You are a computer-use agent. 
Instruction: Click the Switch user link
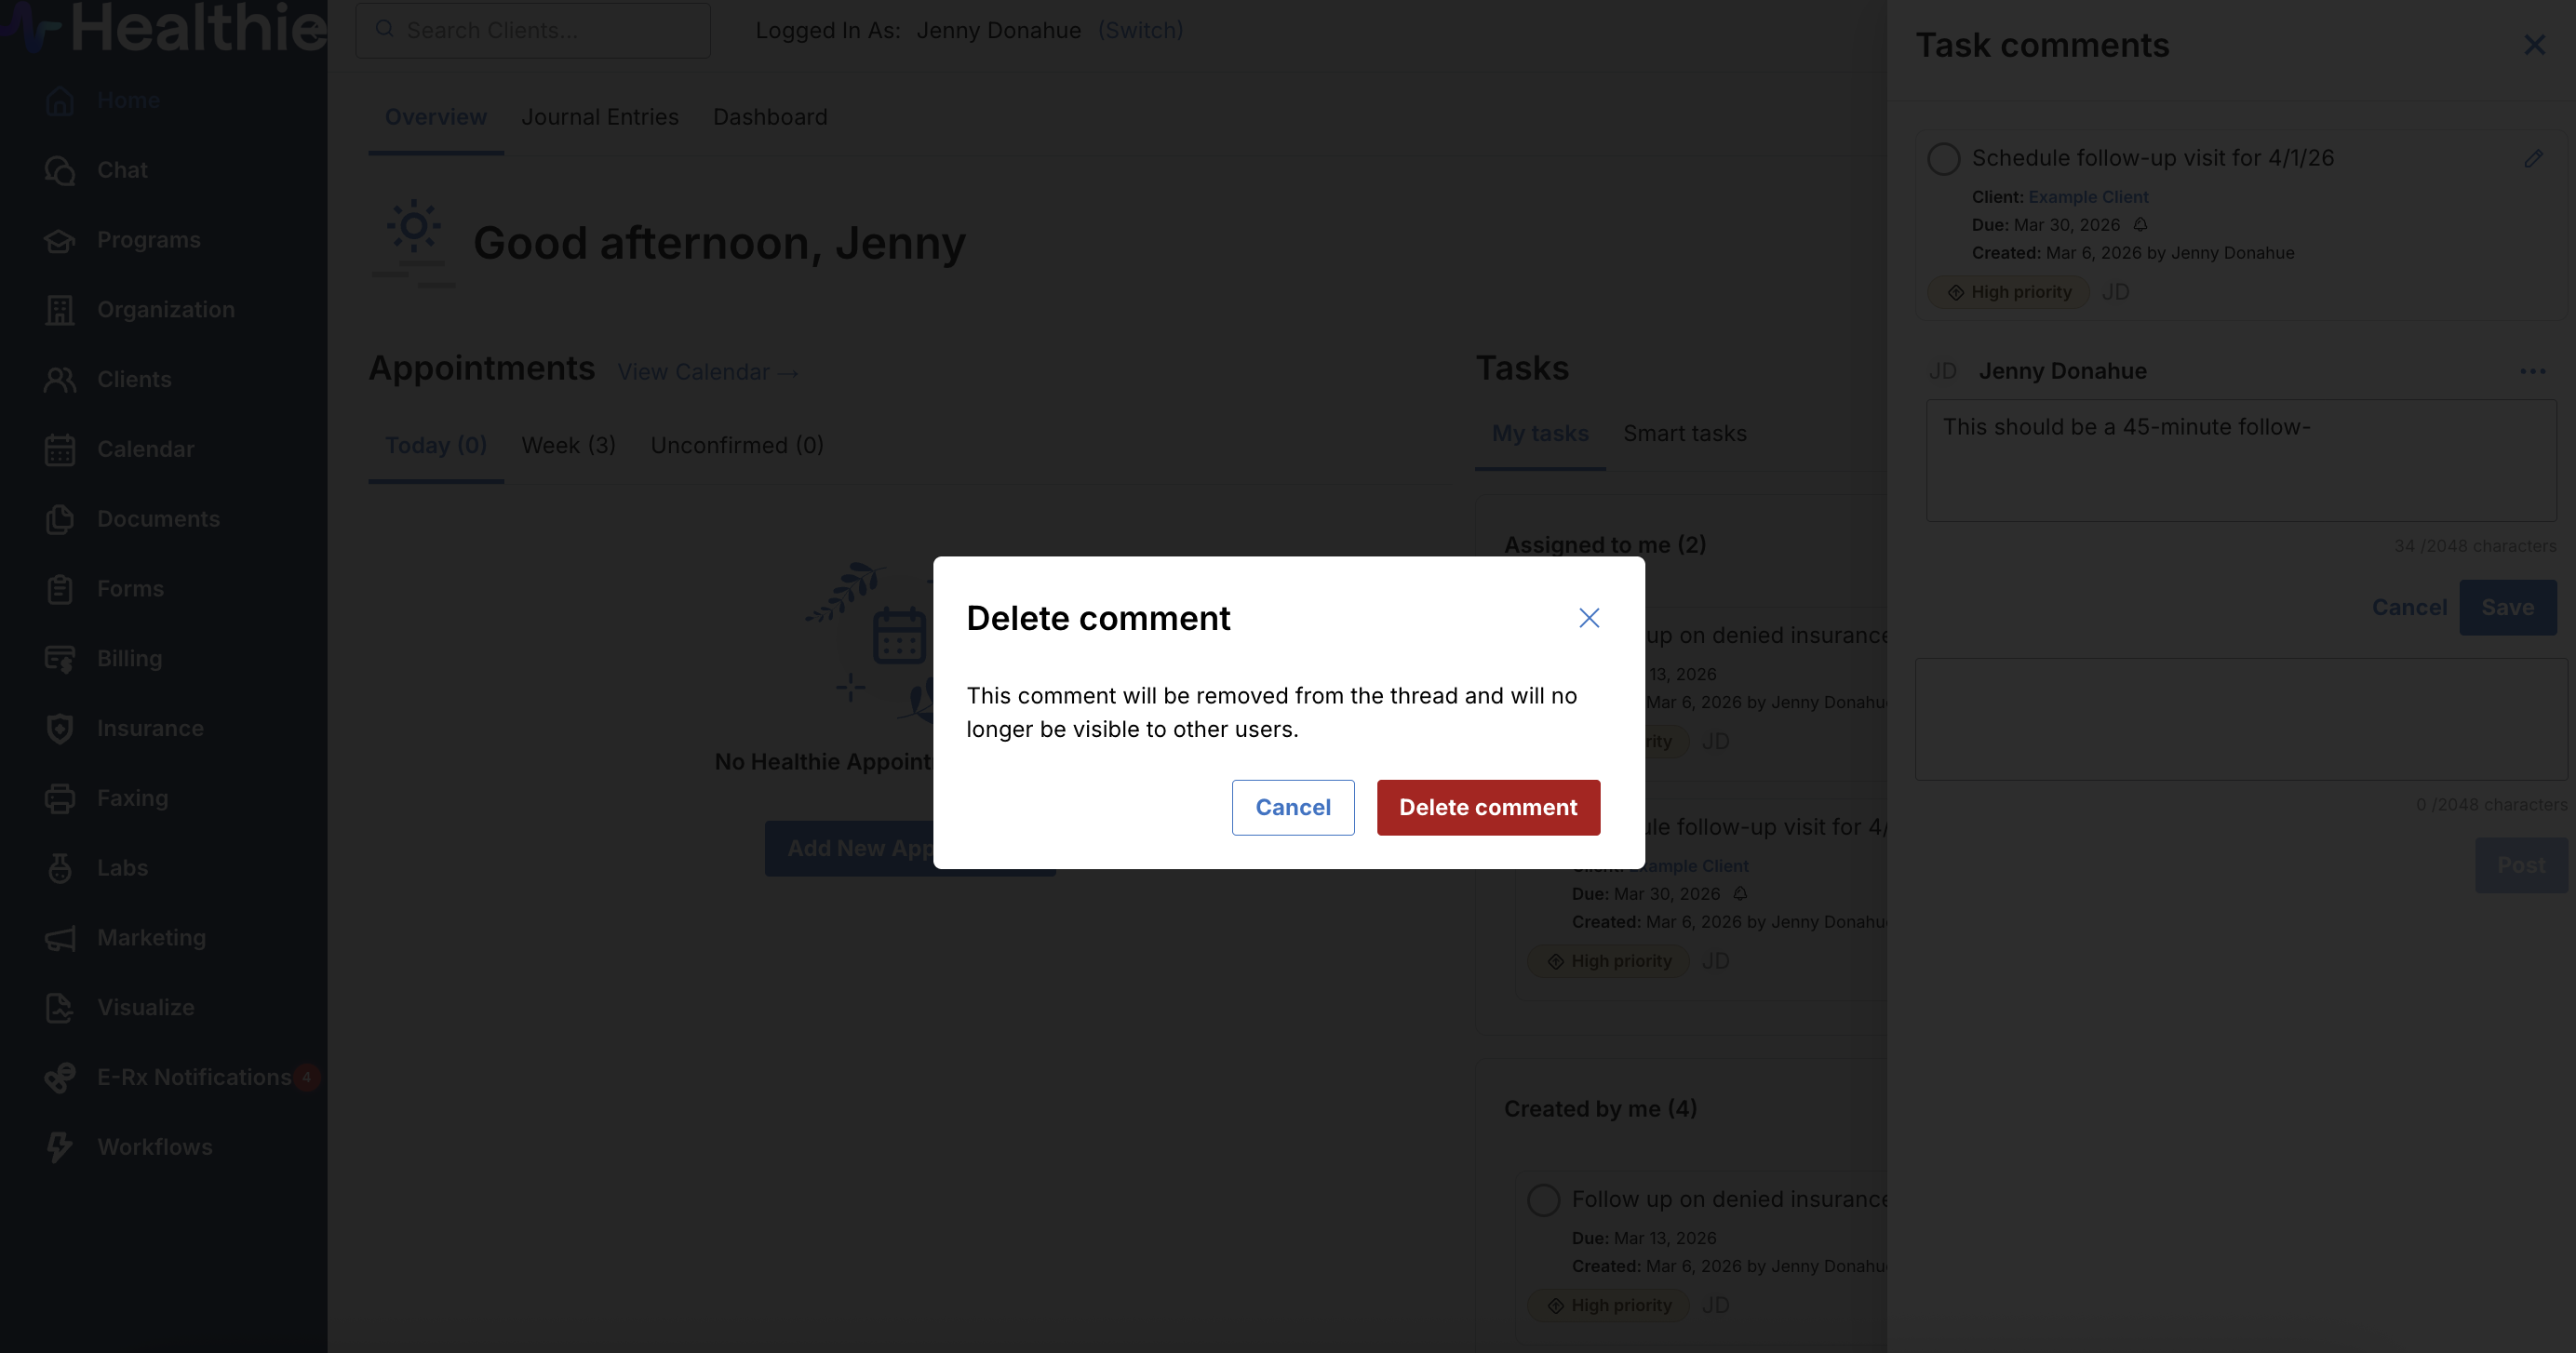tap(1140, 30)
